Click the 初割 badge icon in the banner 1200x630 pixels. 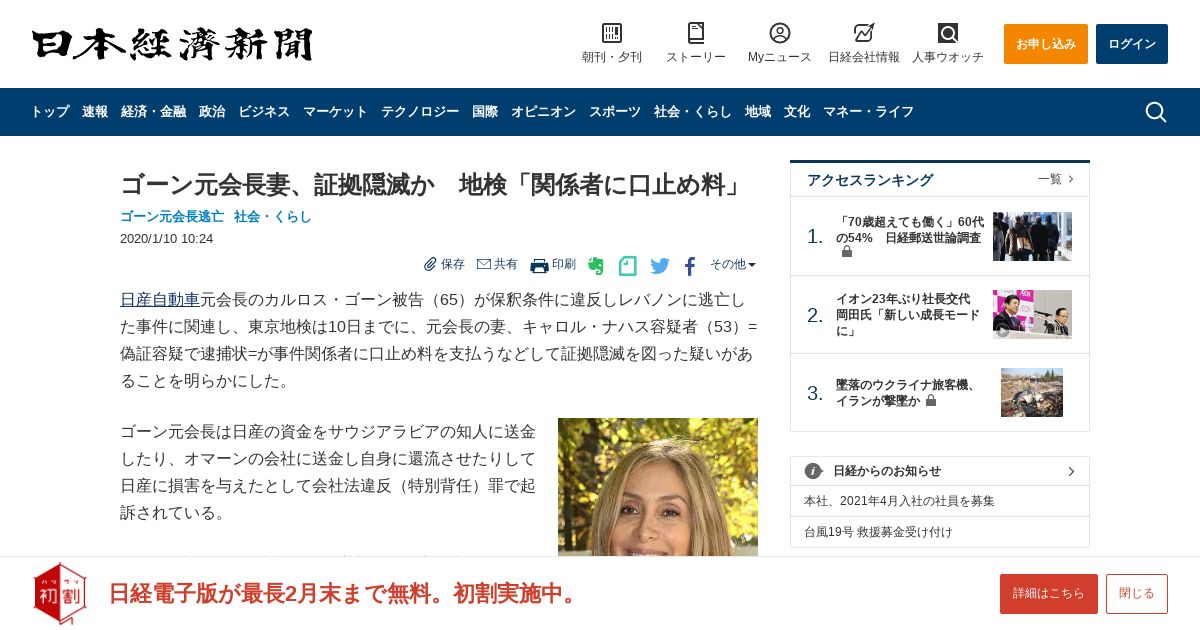pos(59,593)
